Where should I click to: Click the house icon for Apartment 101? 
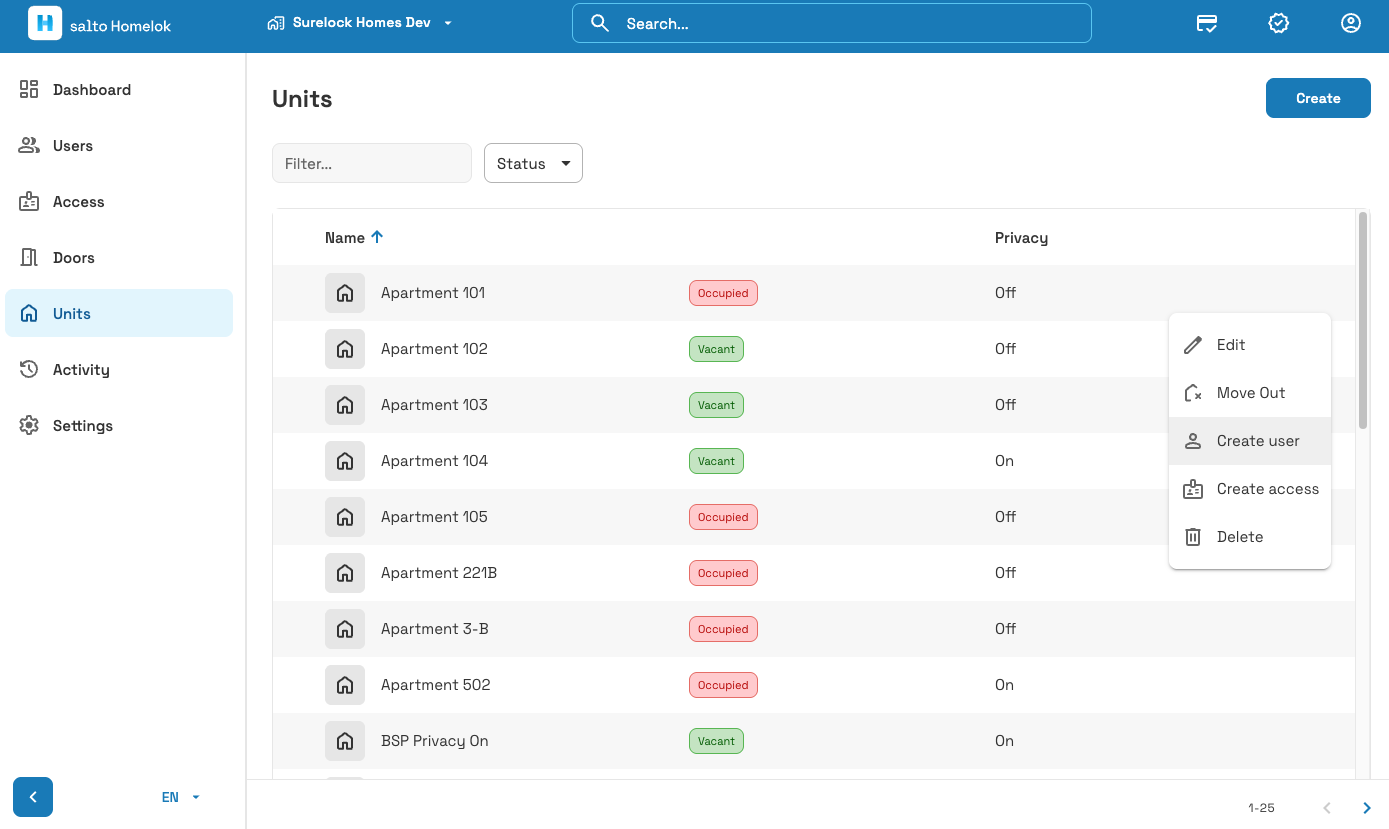345,293
